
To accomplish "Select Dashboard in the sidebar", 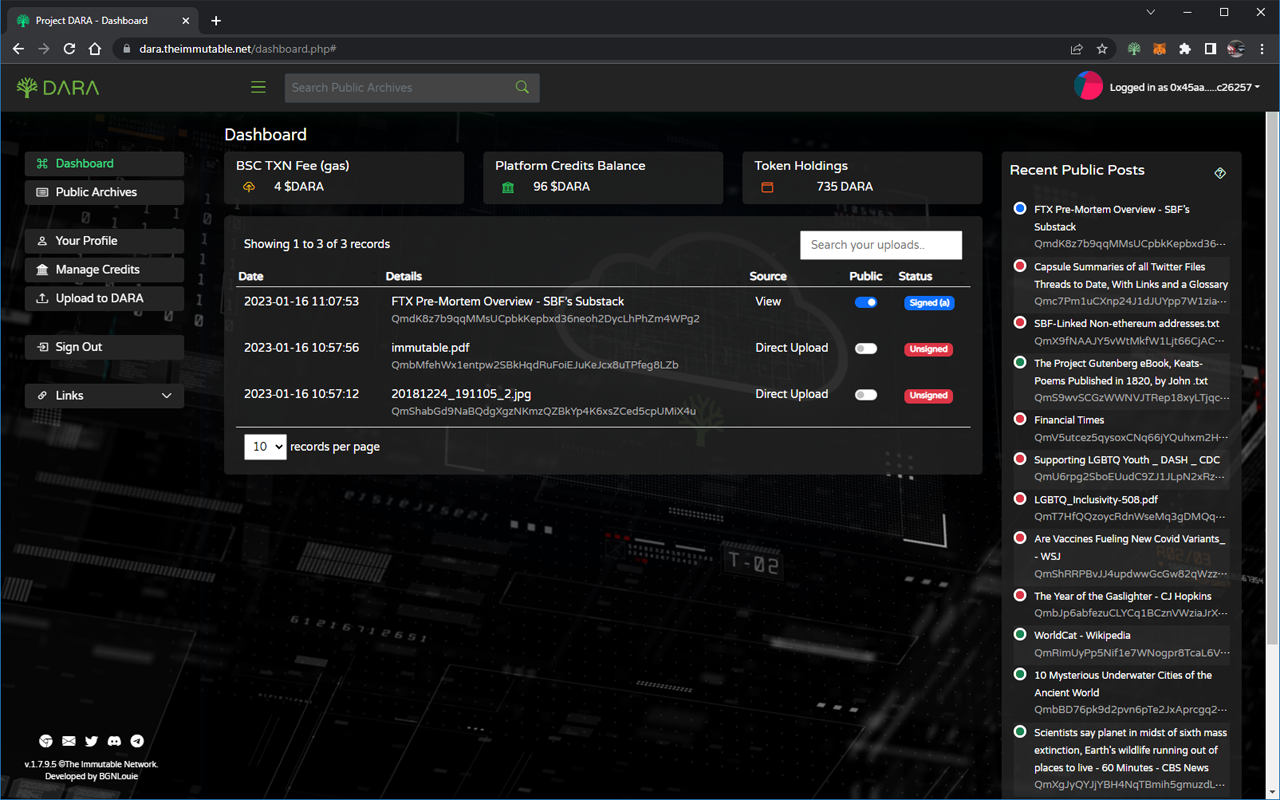I will click(104, 164).
